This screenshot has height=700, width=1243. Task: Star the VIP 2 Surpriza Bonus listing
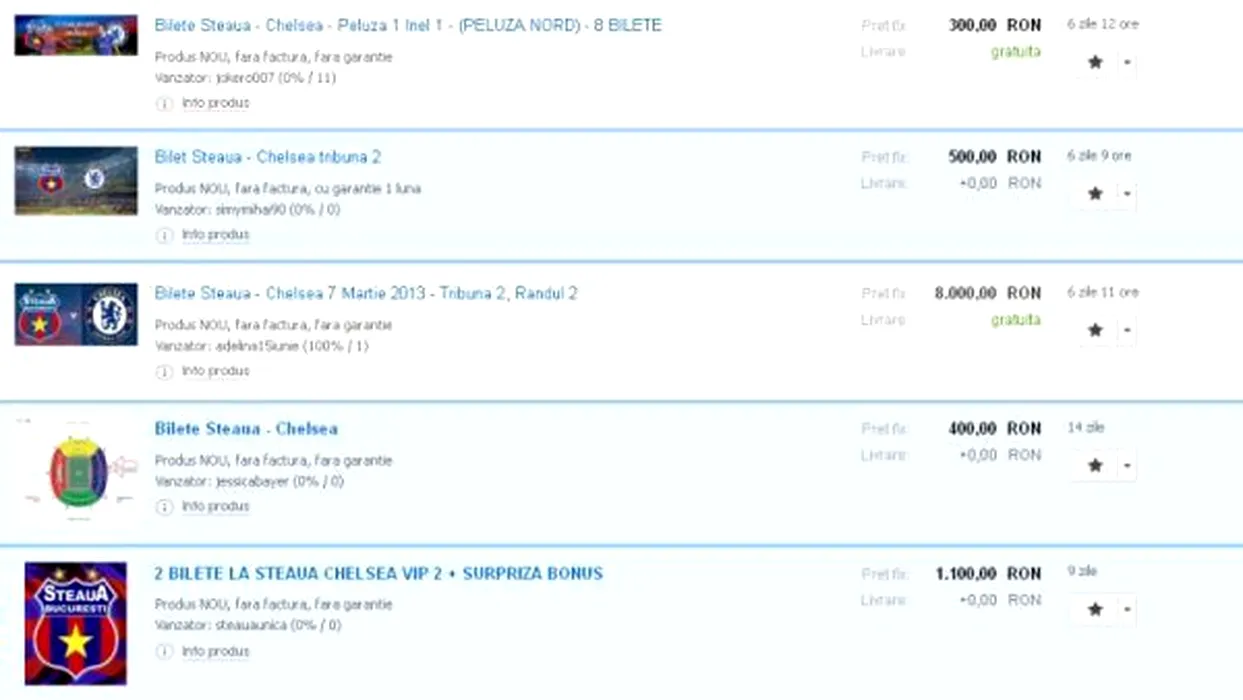[1095, 609]
